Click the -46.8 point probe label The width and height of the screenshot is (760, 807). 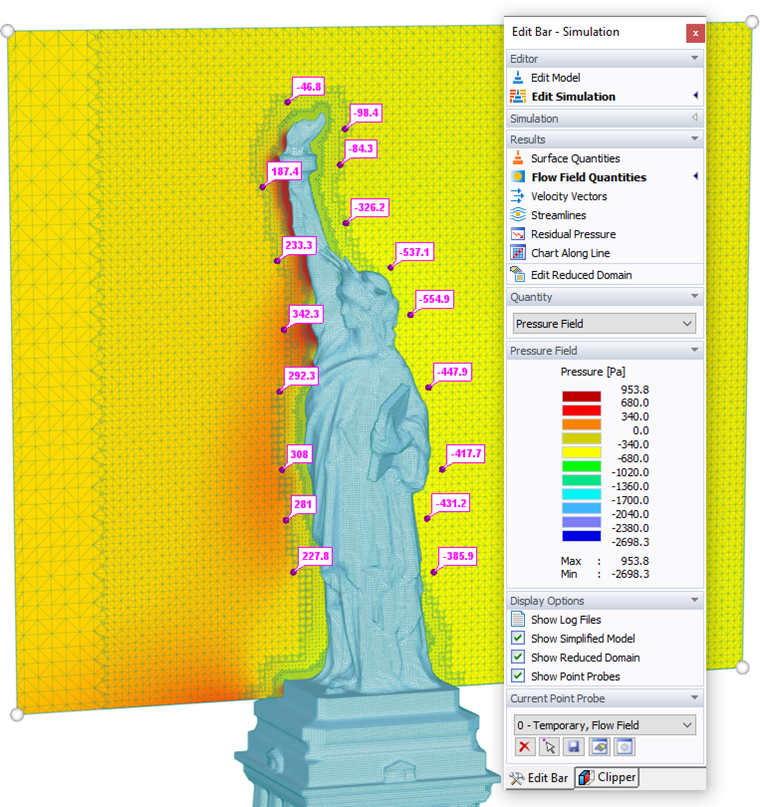309,86
